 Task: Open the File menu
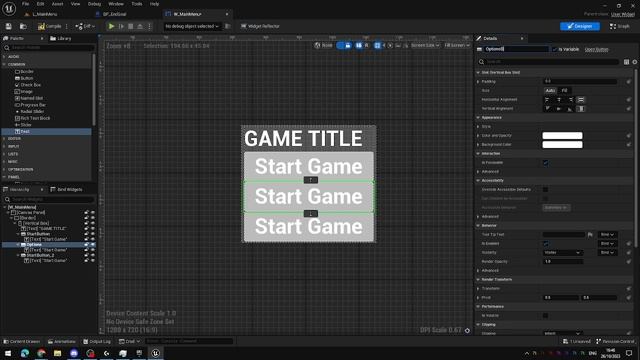(25, 4)
